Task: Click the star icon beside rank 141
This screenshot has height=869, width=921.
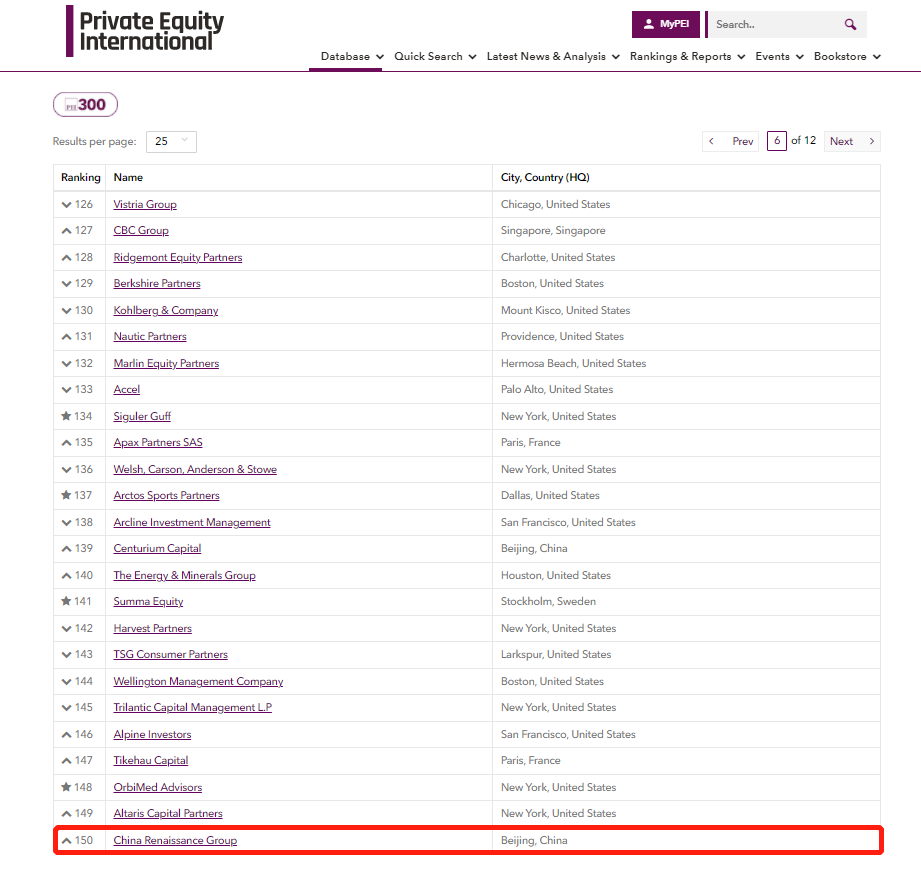Action: click(x=66, y=602)
